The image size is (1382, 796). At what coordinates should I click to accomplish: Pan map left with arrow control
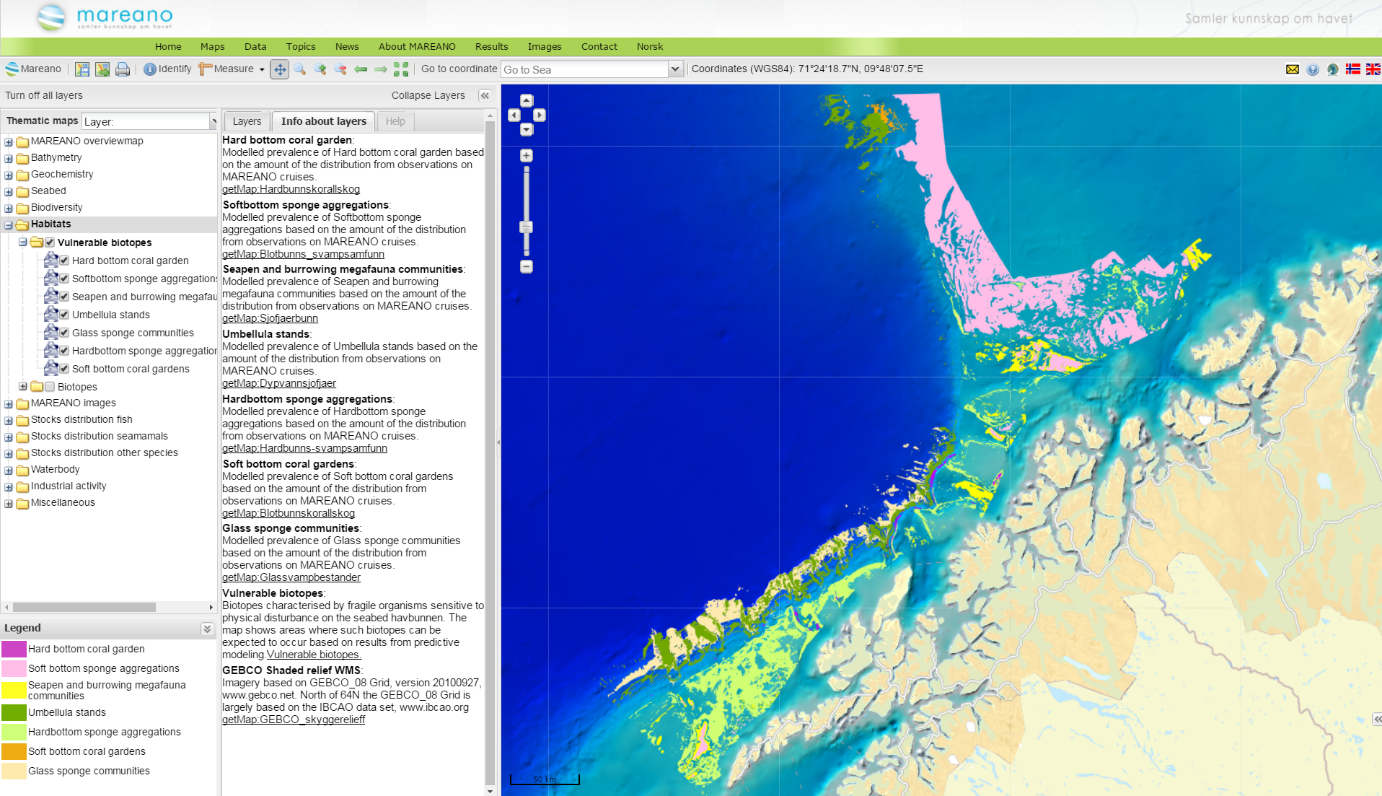(514, 115)
